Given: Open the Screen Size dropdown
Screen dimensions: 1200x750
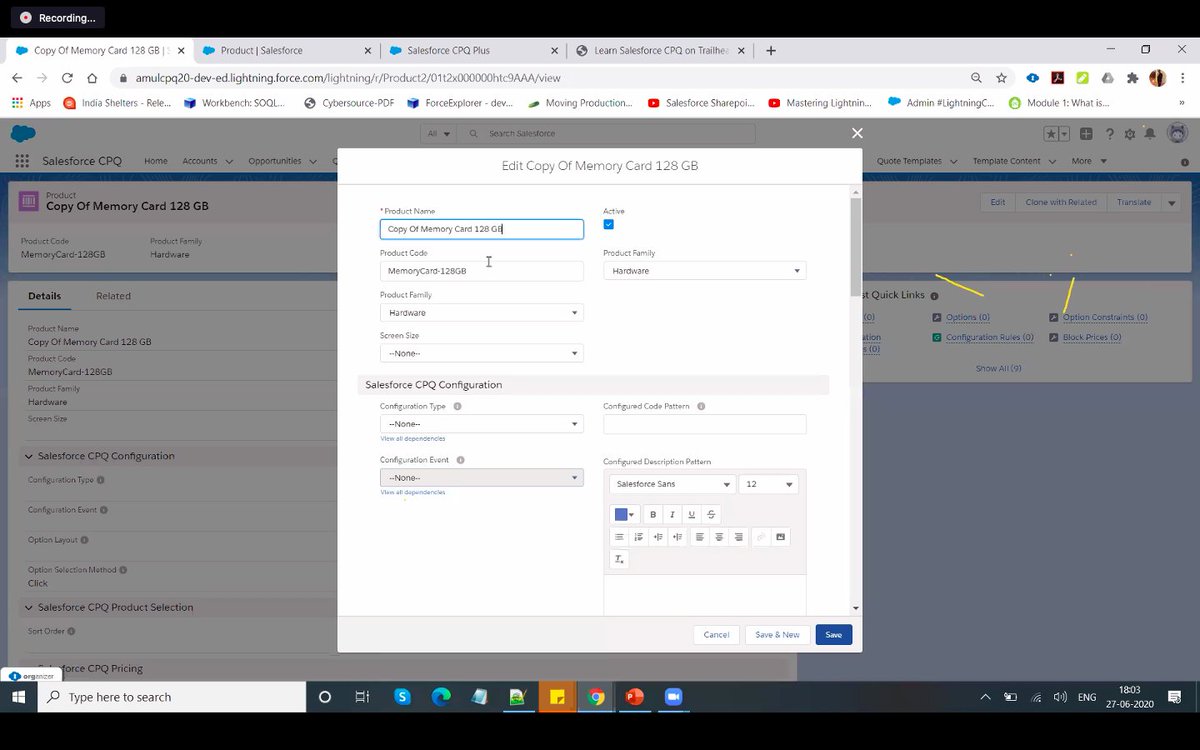Looking at the screenshot, I should point(481,353).
